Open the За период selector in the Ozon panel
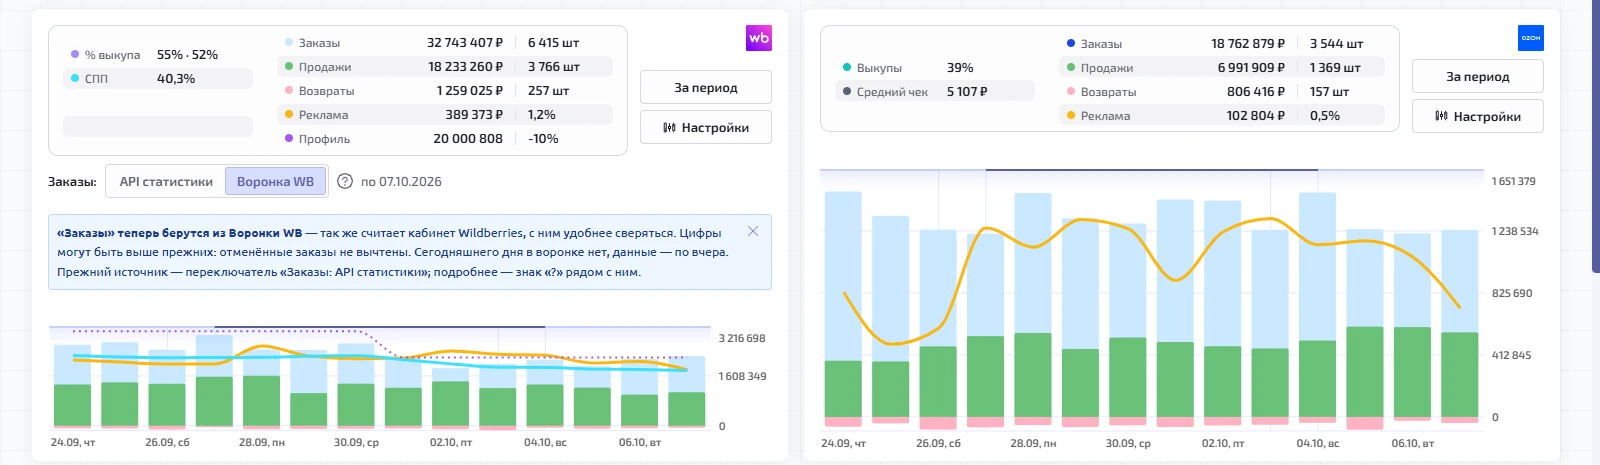Image resolution: width=1600 pixels, height=465 pixels. (1478, 76)
